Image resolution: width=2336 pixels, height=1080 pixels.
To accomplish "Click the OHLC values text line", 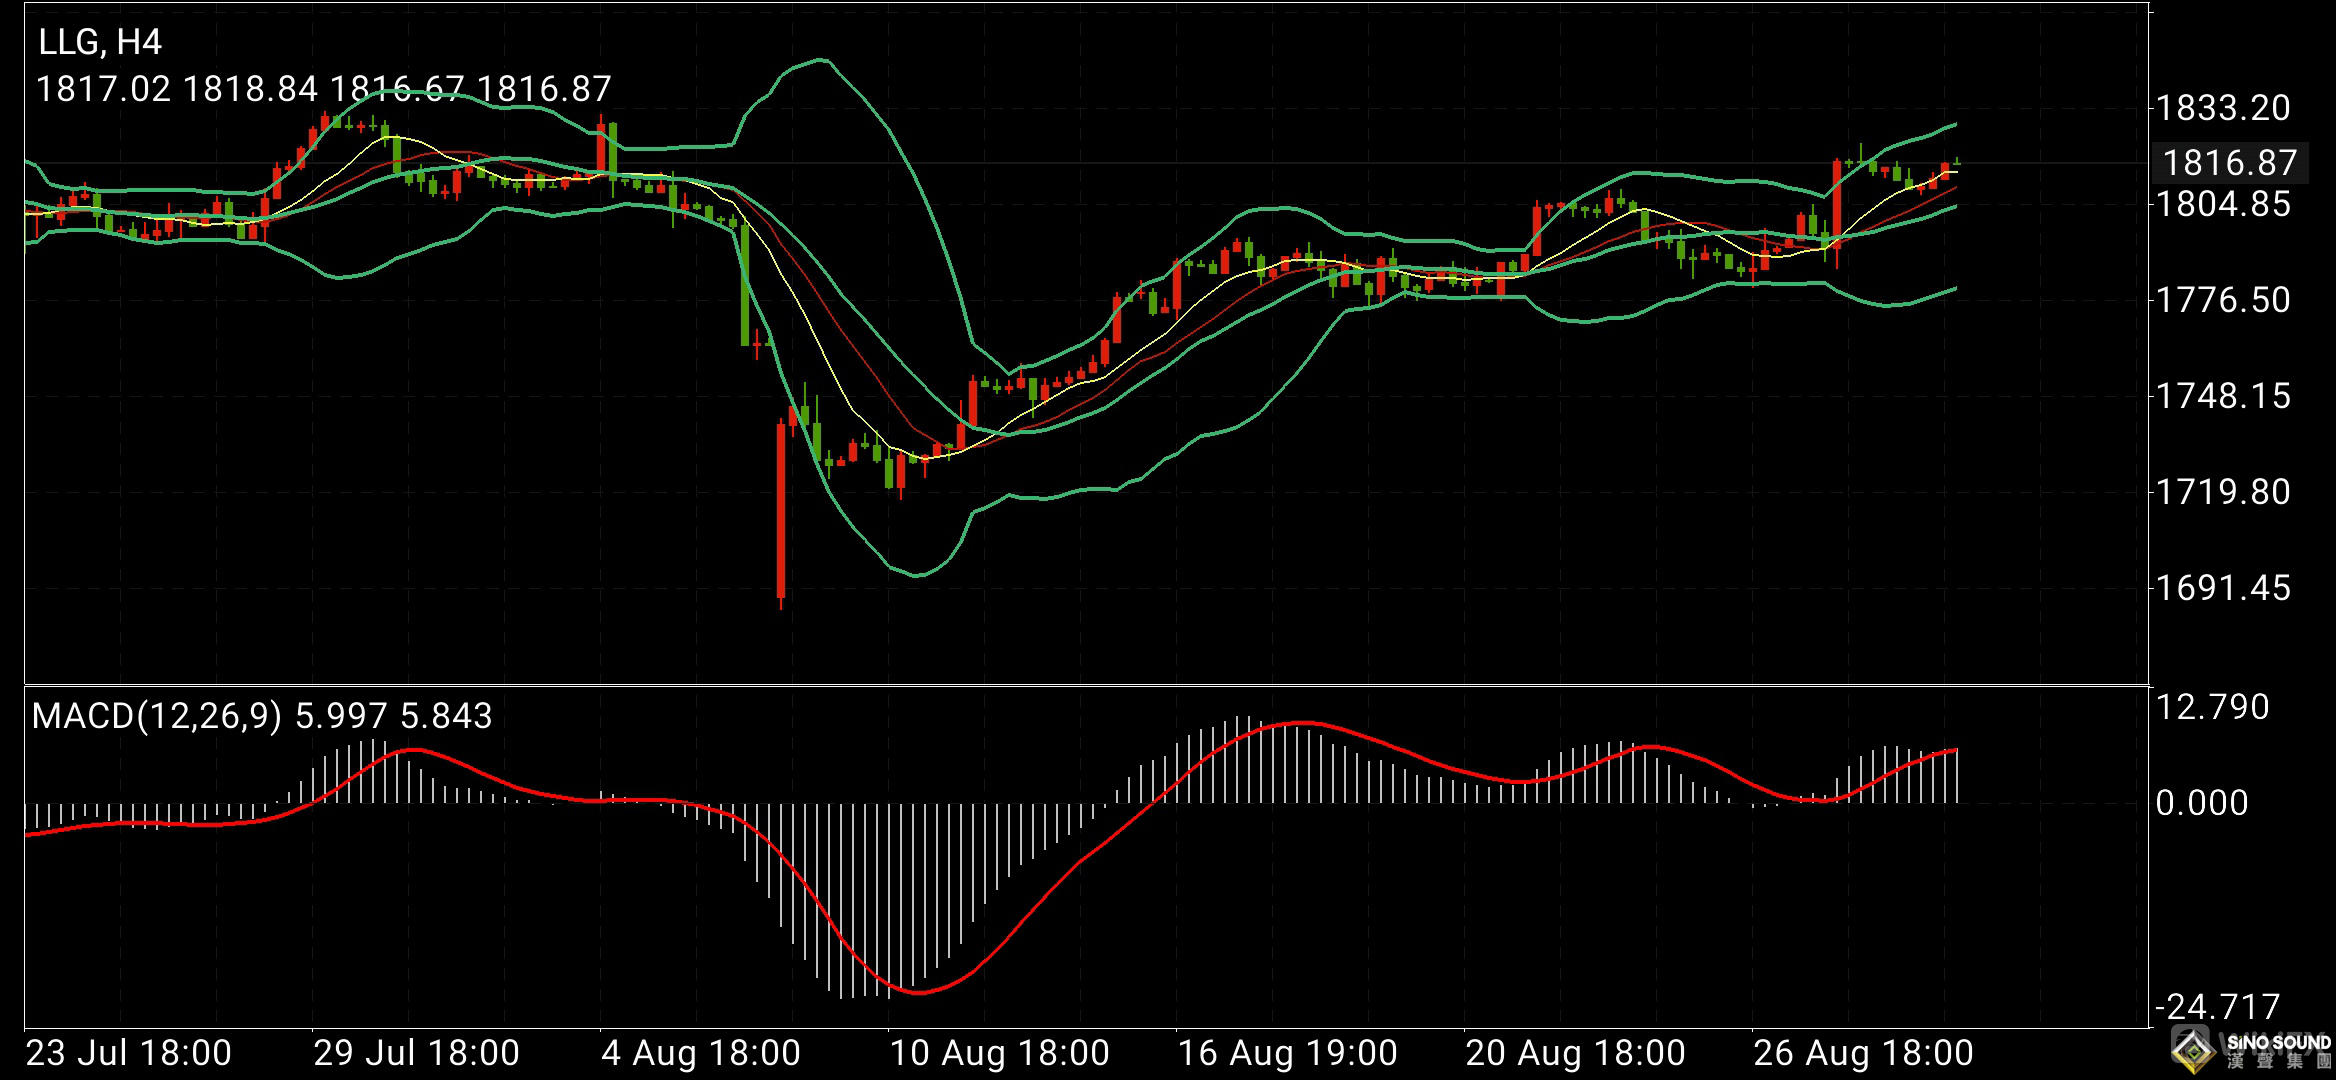I will point(323,90).
